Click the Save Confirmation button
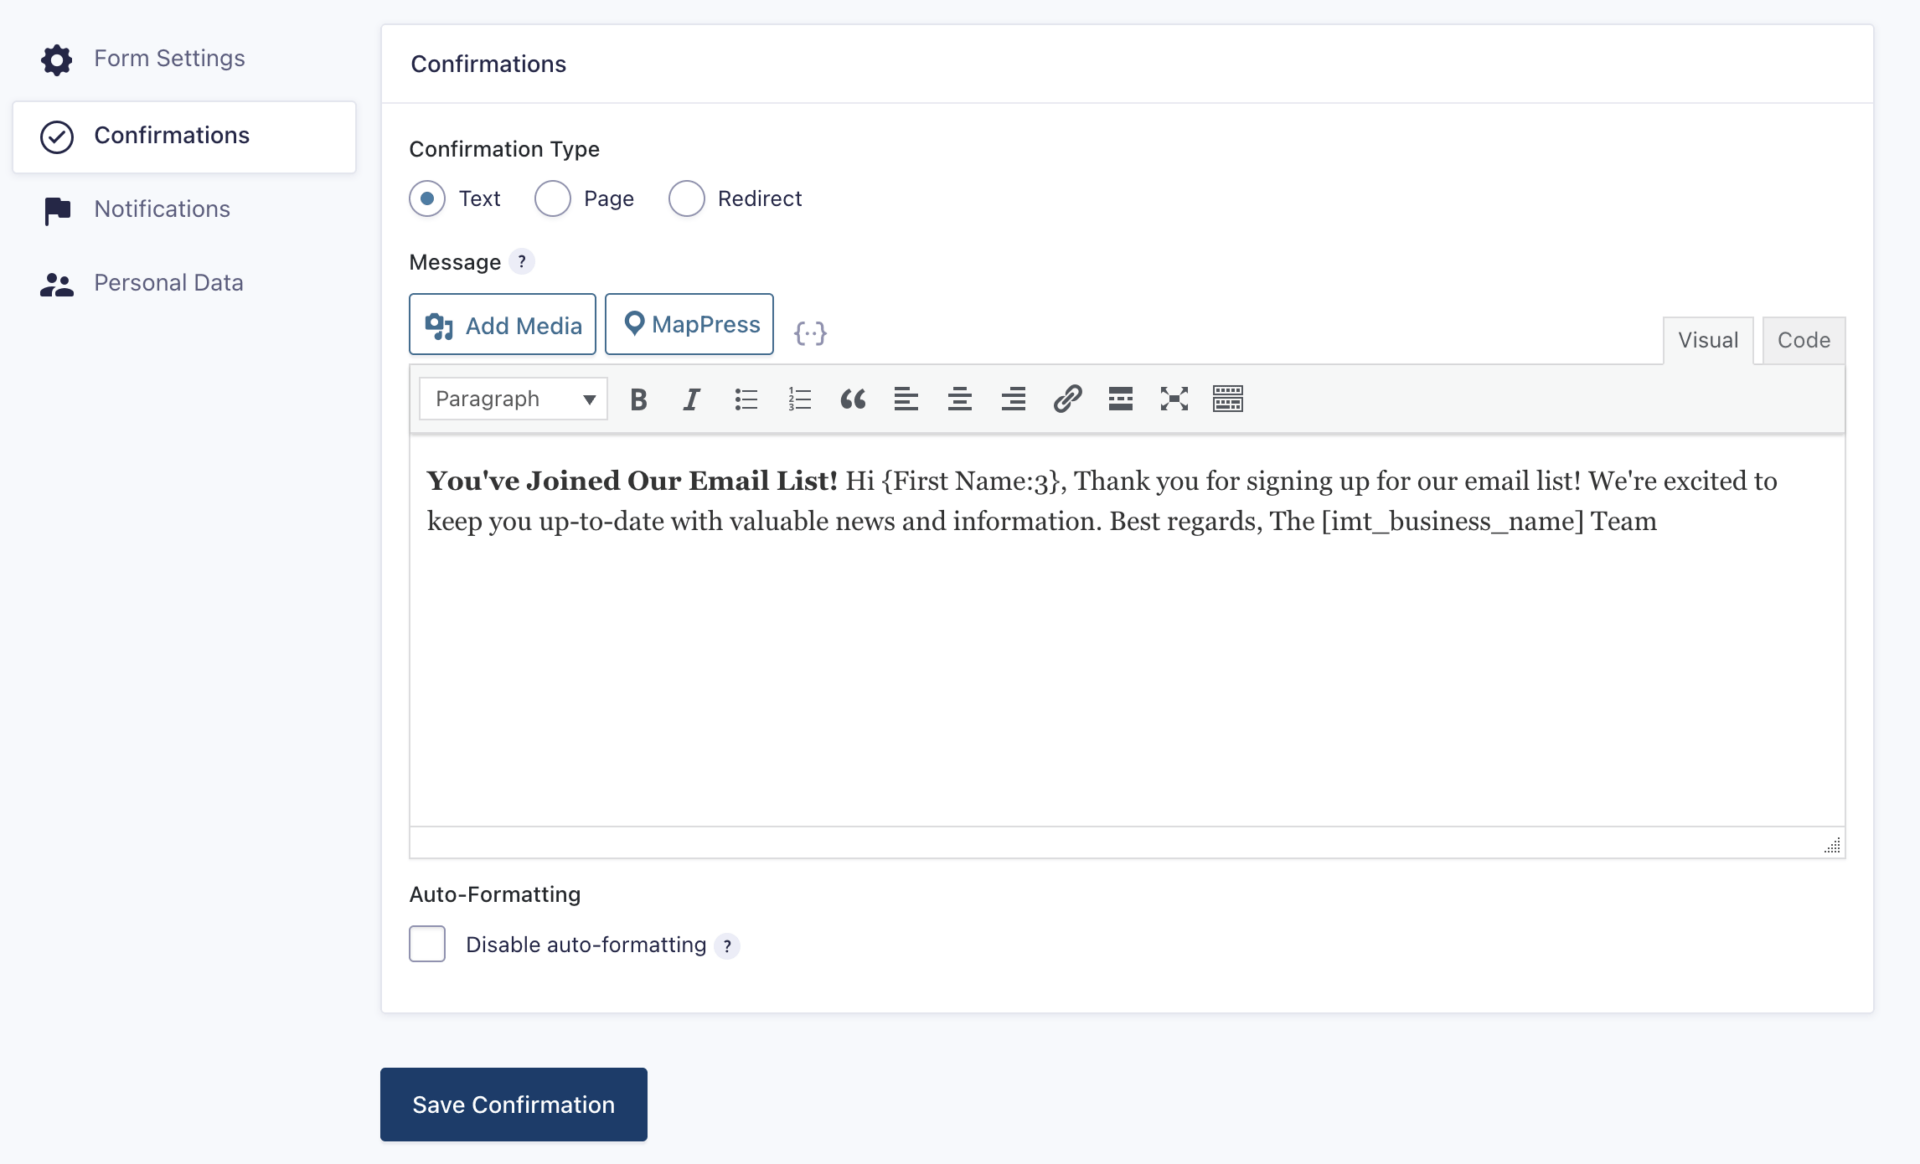 (x=513, y=1104)
